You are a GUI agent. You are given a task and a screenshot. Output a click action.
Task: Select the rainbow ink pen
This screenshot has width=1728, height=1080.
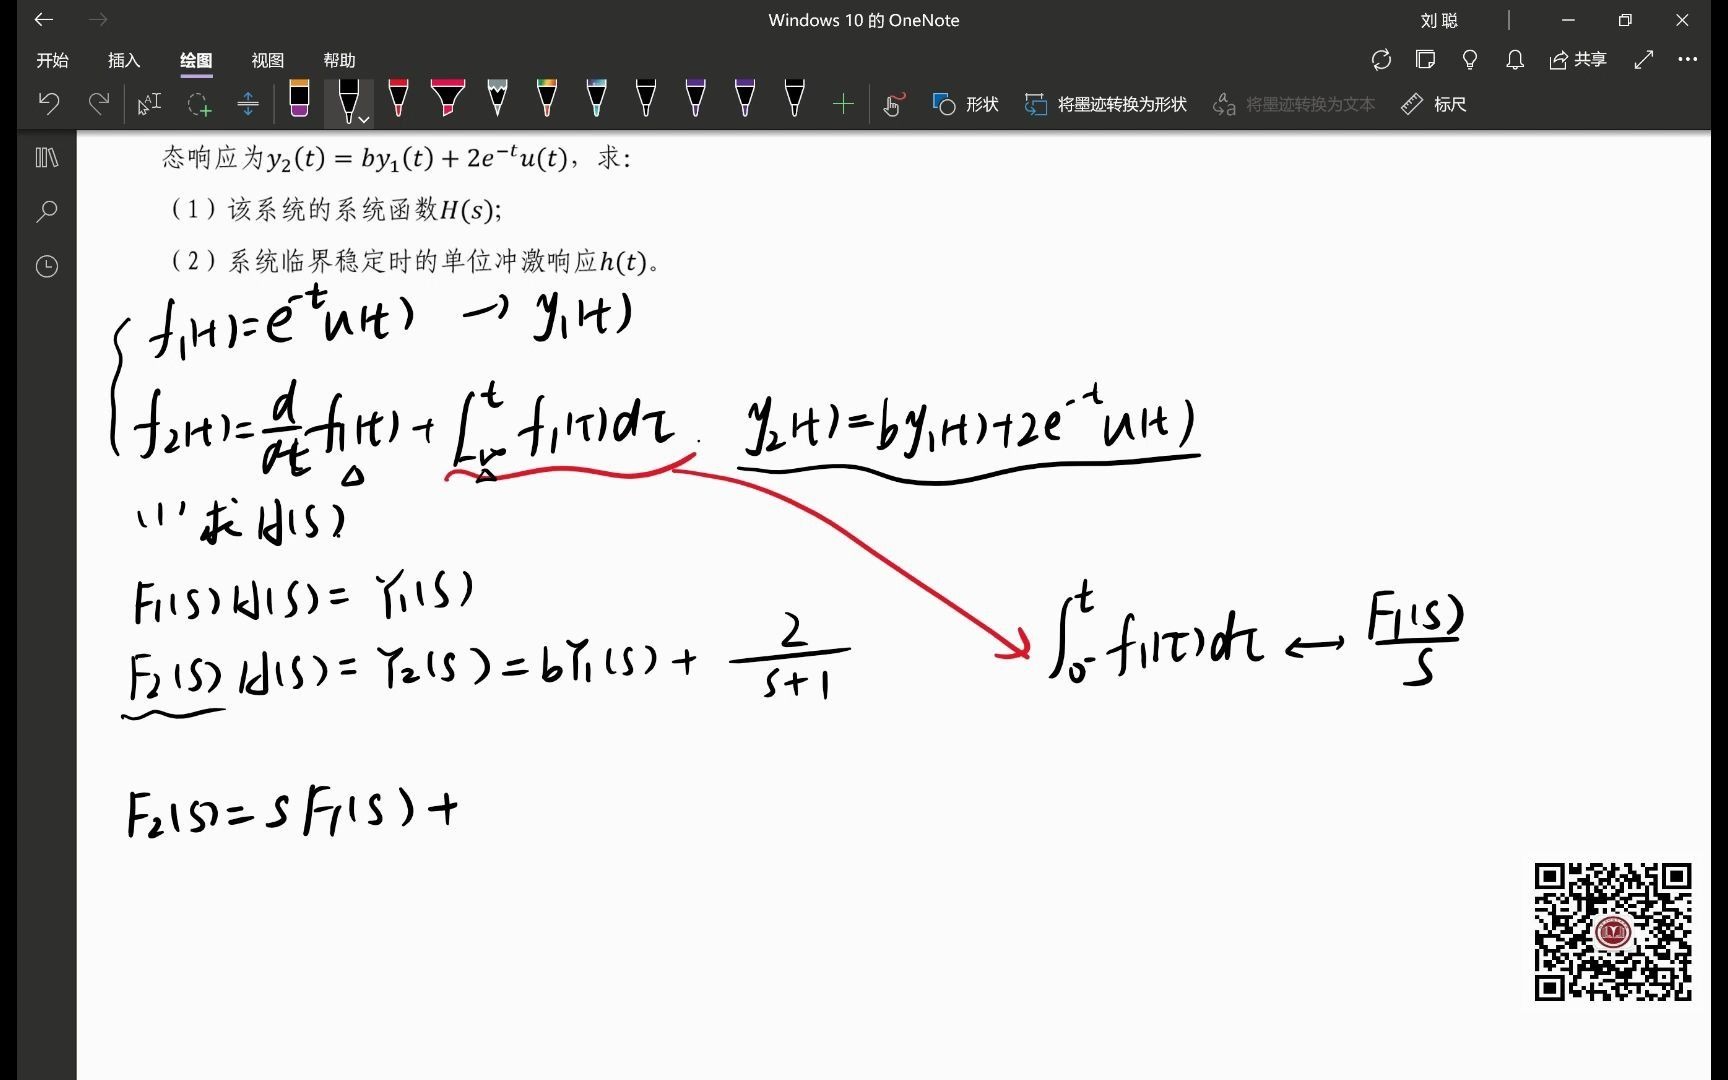click(547, 99)
